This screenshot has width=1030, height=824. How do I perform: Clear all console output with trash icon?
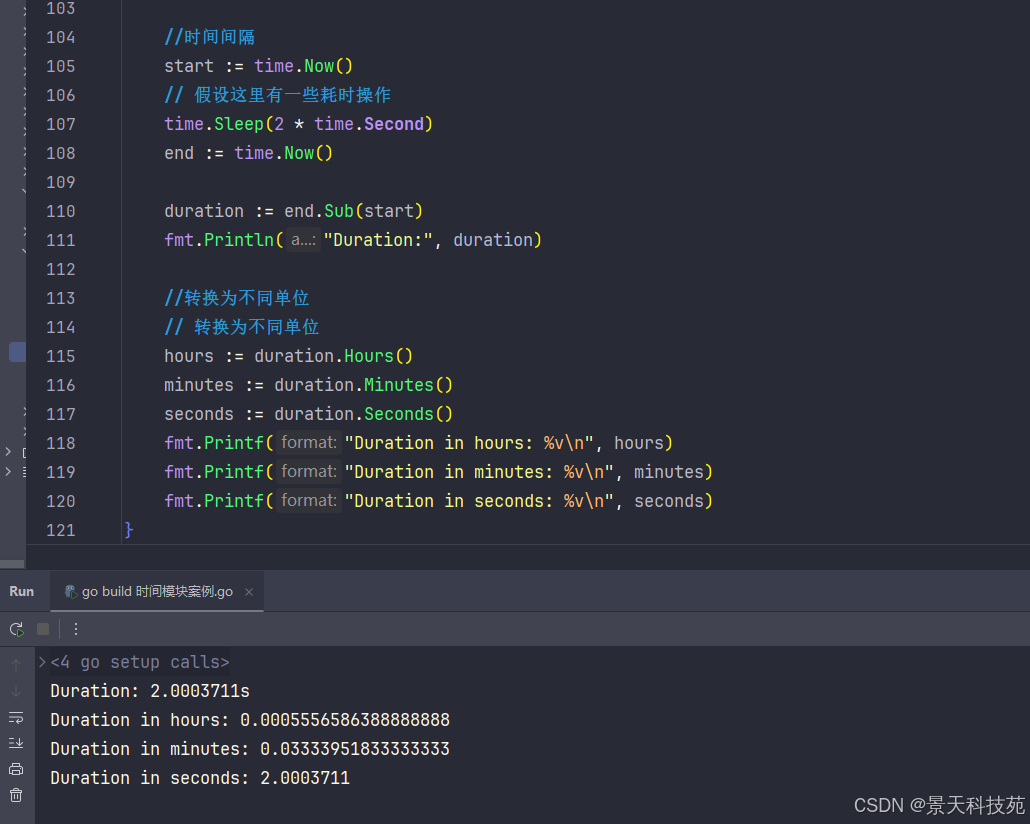[x=16, y=795]
